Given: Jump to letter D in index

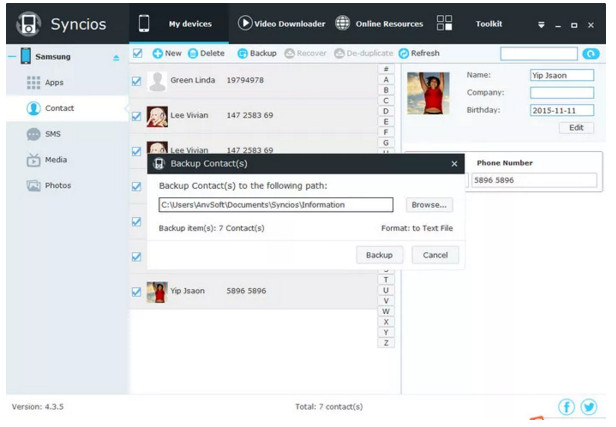Looking at the screenshot, I should pos(386,111).
